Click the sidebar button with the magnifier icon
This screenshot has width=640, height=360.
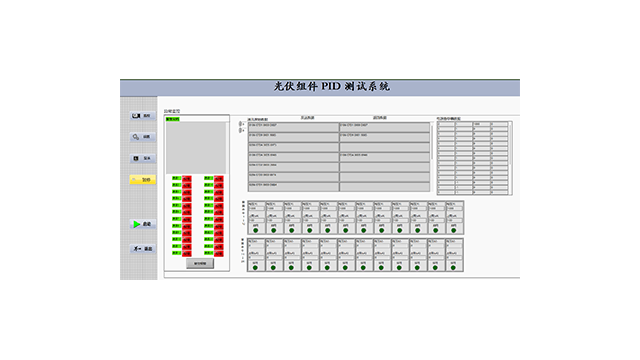[142, 137]
